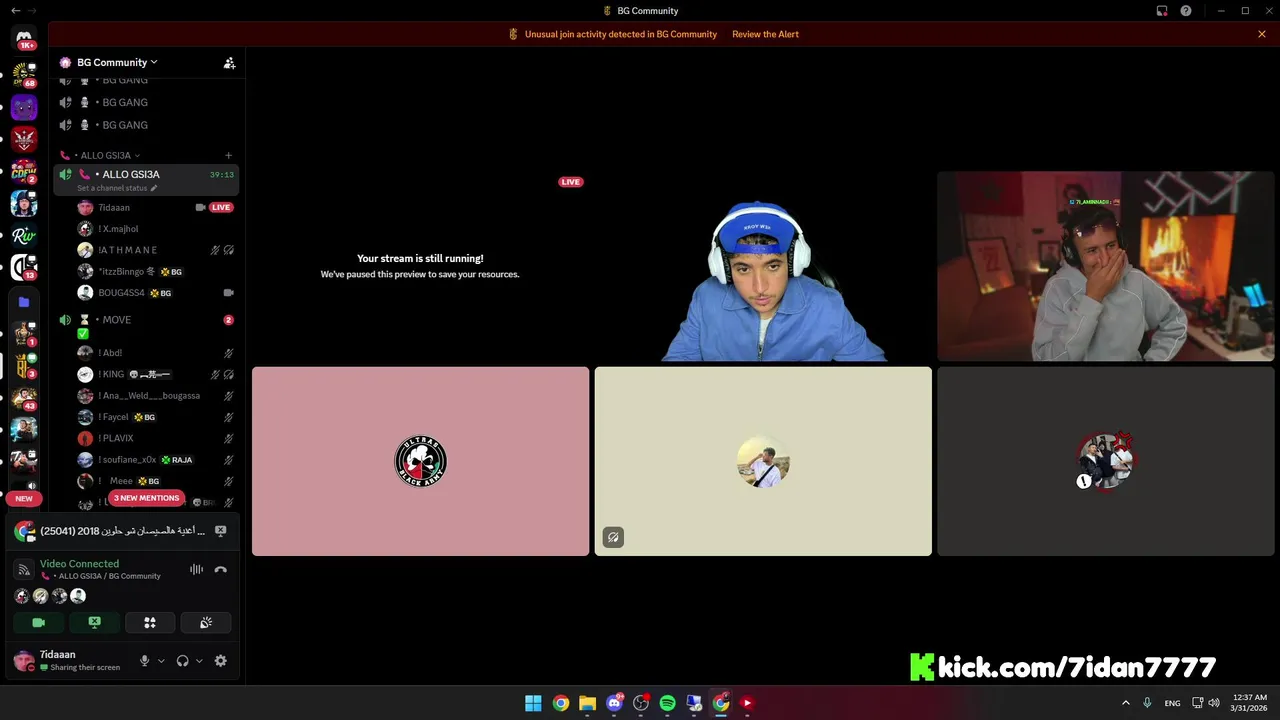The image size is (1280, 720).
Task: Open the help icon in the title bar
Action: coord(1186,11)
